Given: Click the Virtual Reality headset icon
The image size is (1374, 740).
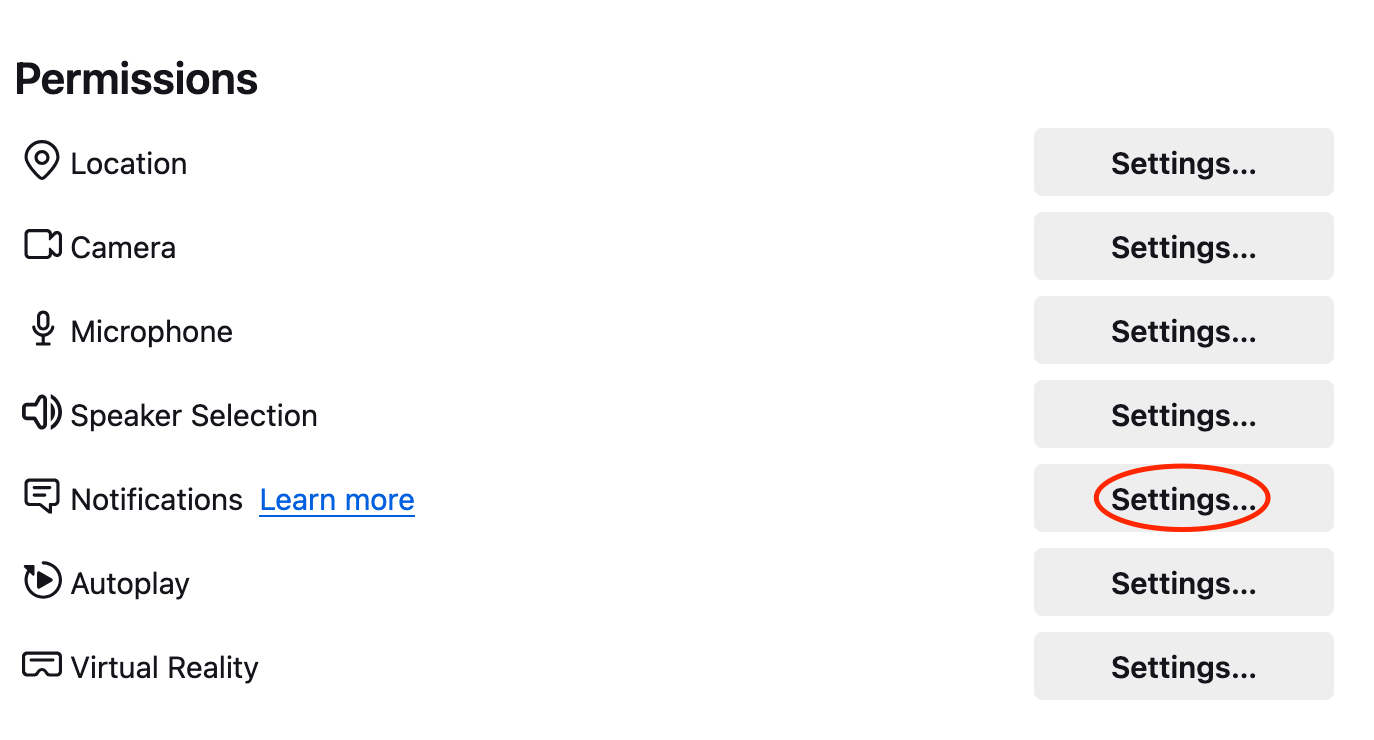Looking at the screenshot, I should [x=42, y=665].
